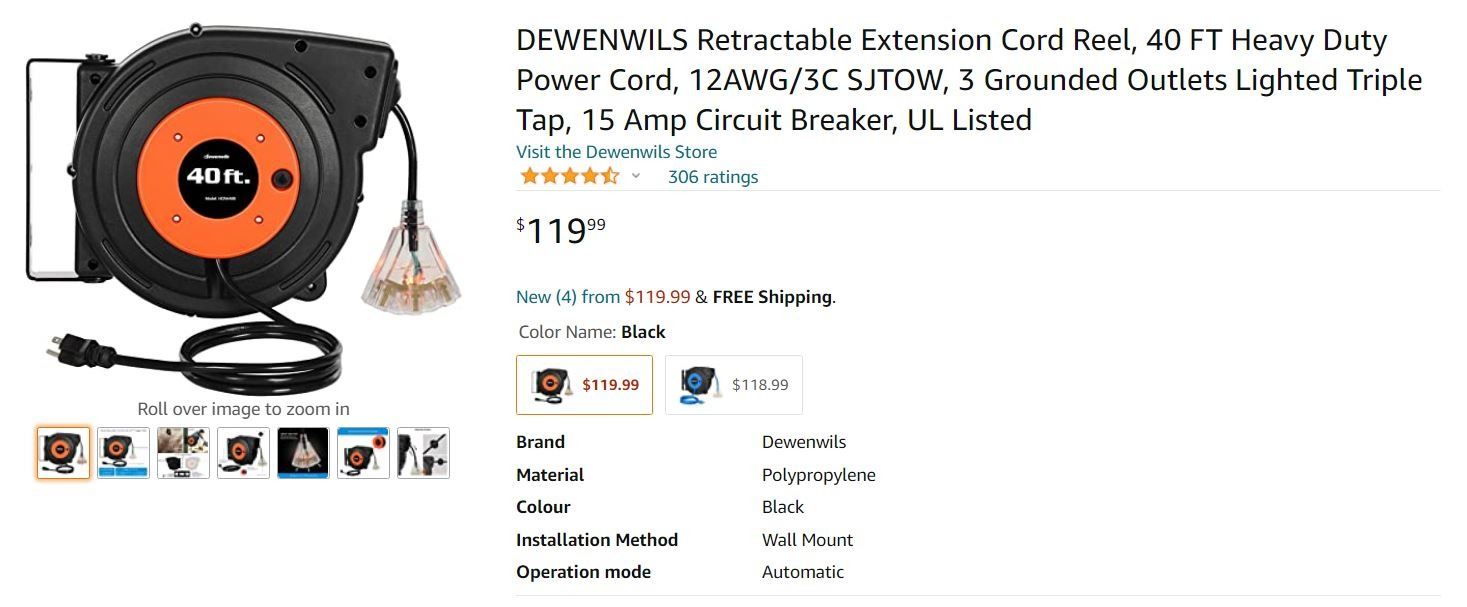Image resolution: width=1467 pixels, height=607 pixels.
Task: View the third thumbnail showing installation photos
Action: click(183, 453)
